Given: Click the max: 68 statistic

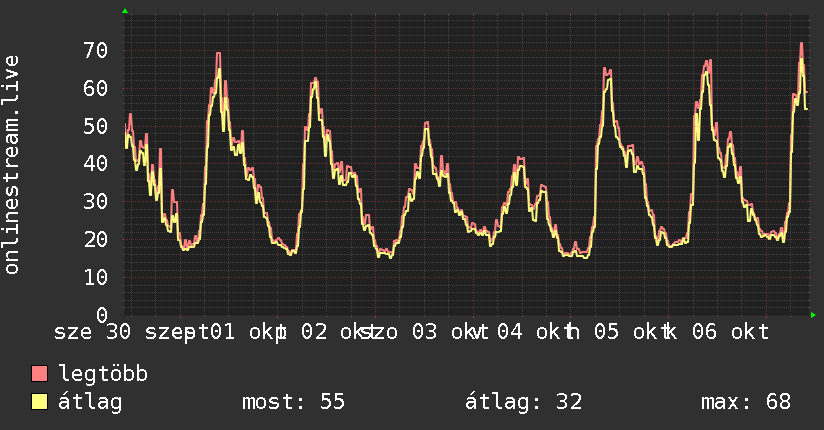Looking at the screenshot, I should click(746, 402).
